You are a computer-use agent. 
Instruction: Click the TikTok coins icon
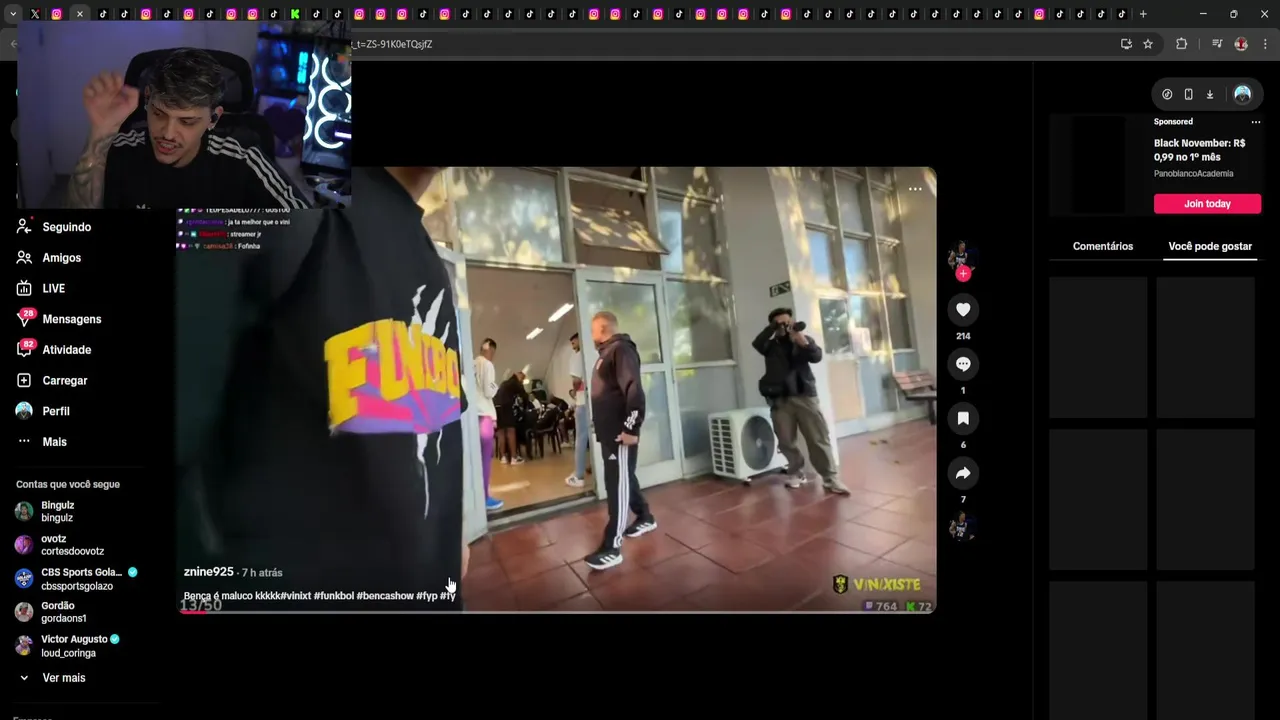1167,94
